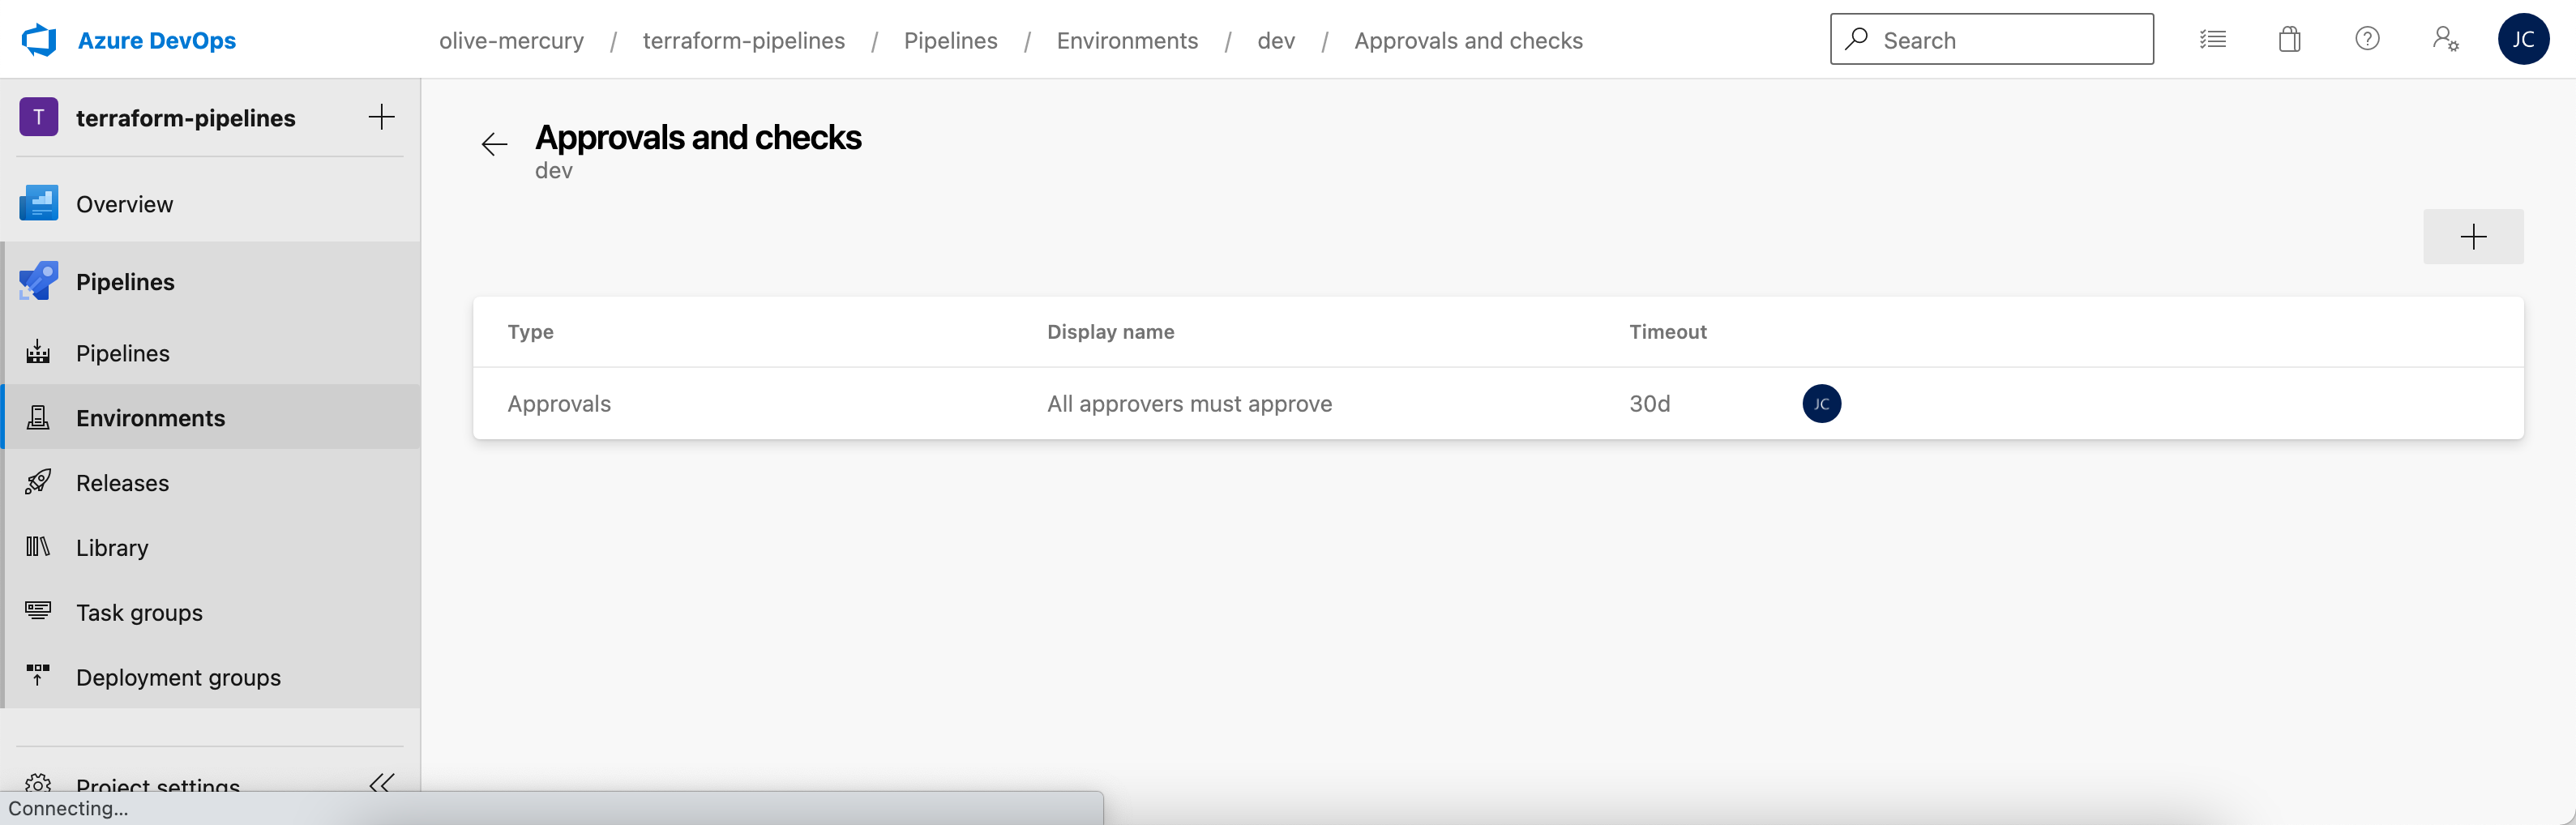The image size is (2576, 825).
Task: Click the Type column header
Action: tap(530, 332)
